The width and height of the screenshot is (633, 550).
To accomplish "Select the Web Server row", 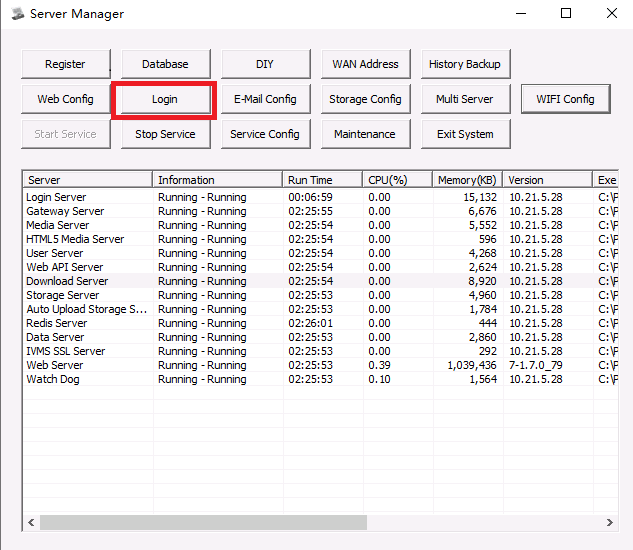I will 321,365.
